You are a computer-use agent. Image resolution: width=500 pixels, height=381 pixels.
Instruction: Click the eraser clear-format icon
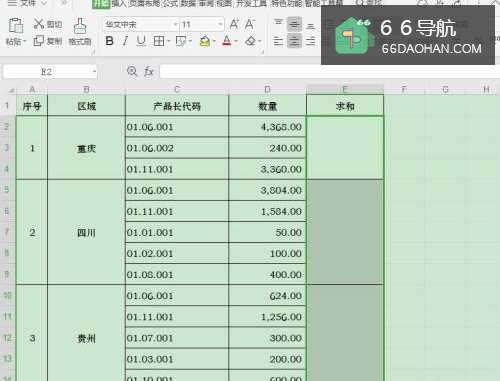click(x=251, y=41)
